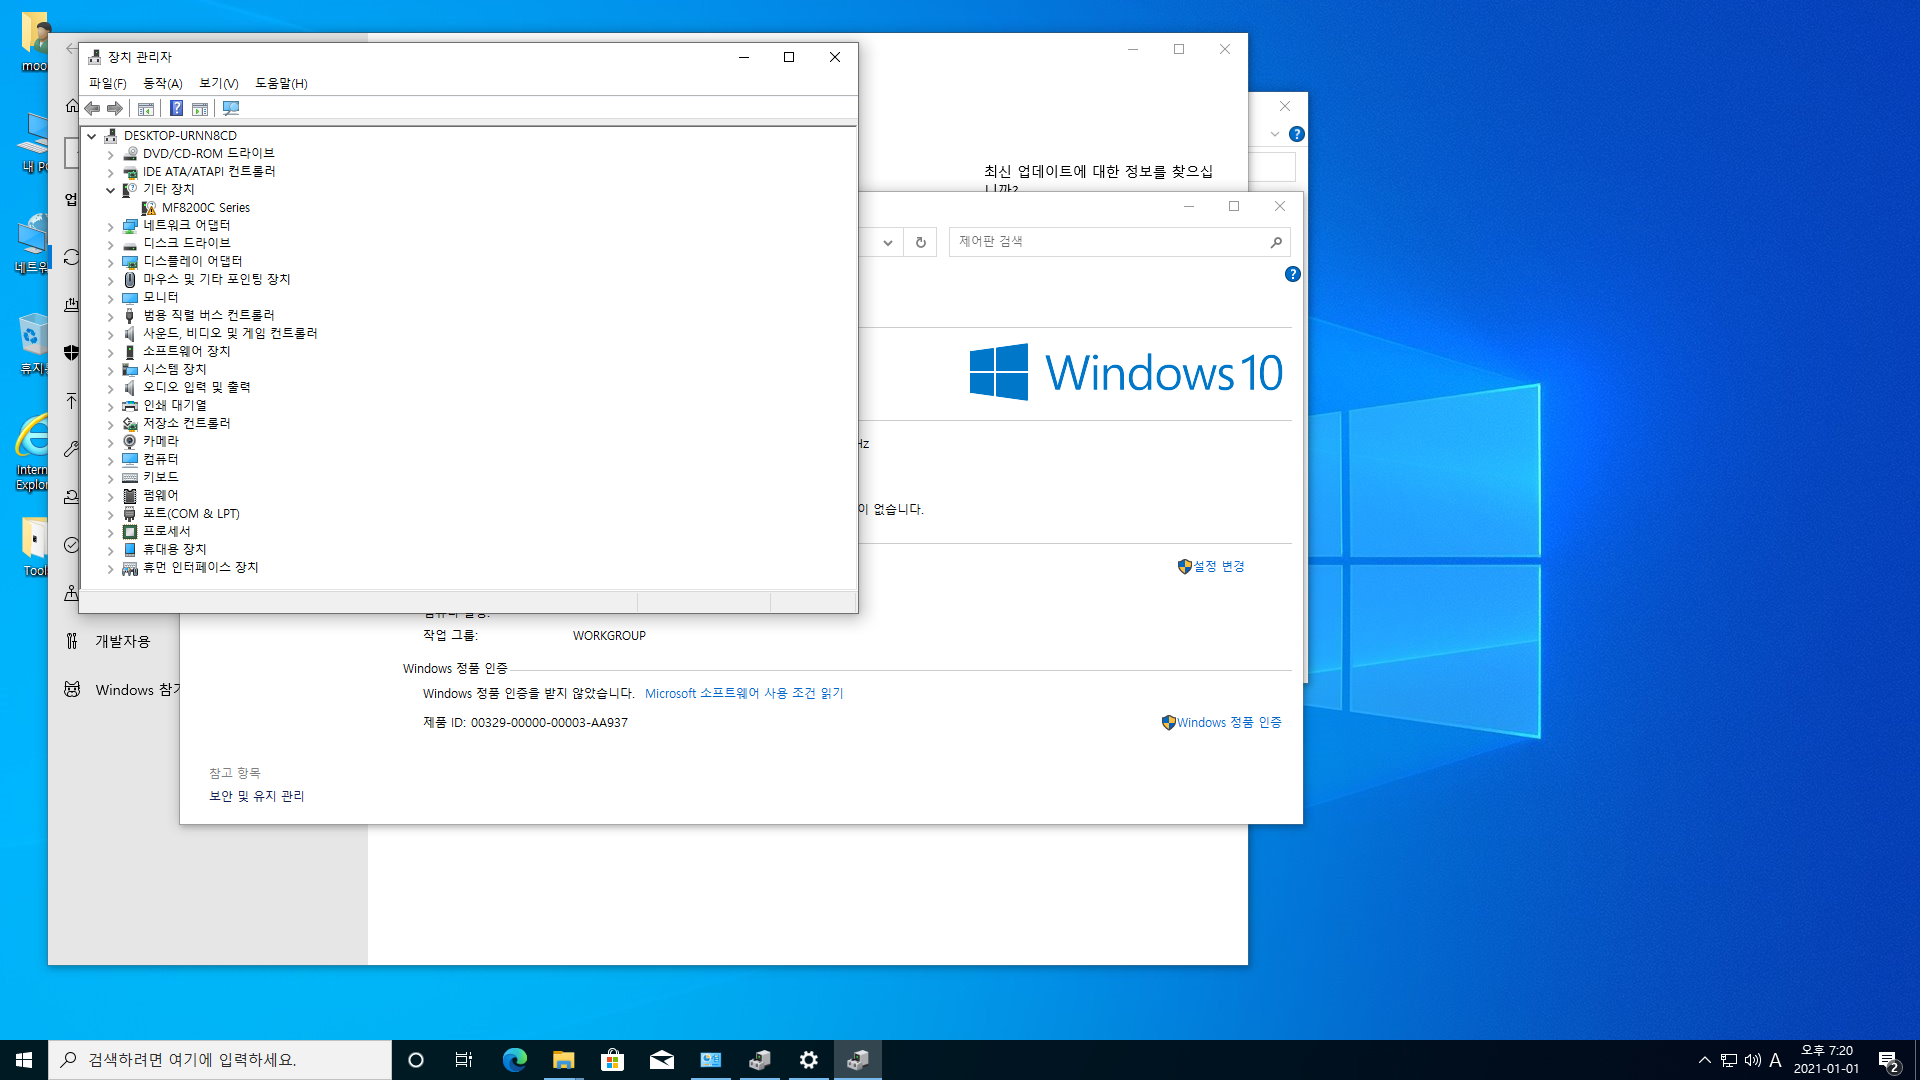The height and width of the screenshot is (1080, 1920).
Task: Expand the 디스플레이 어댑터 category
Action: 111,263
